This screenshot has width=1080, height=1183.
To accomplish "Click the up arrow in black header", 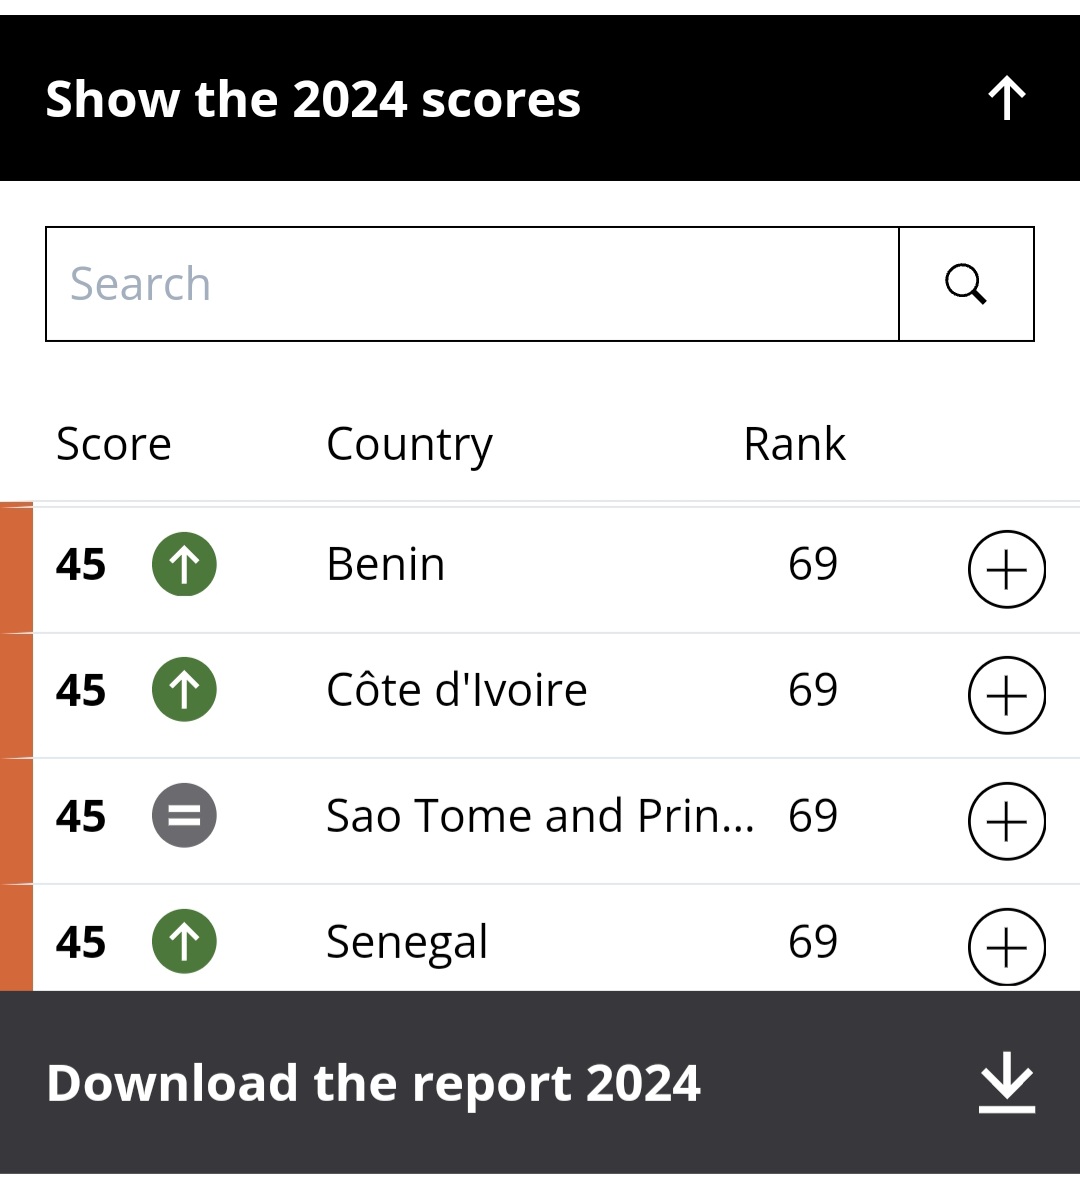I will [1007, 99].
